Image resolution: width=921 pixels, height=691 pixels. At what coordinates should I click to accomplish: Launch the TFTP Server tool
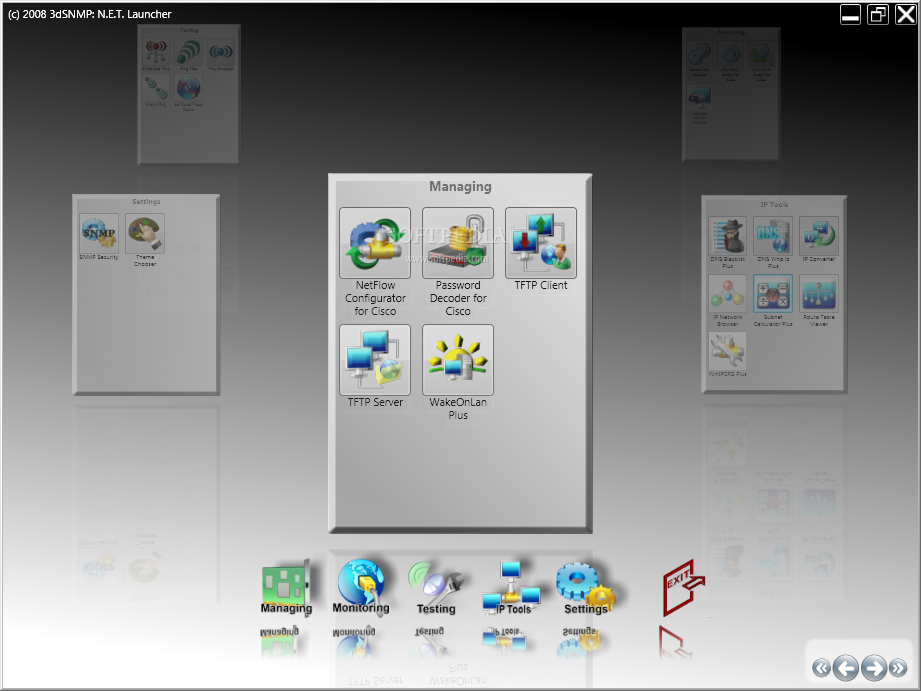coord(375,360)
